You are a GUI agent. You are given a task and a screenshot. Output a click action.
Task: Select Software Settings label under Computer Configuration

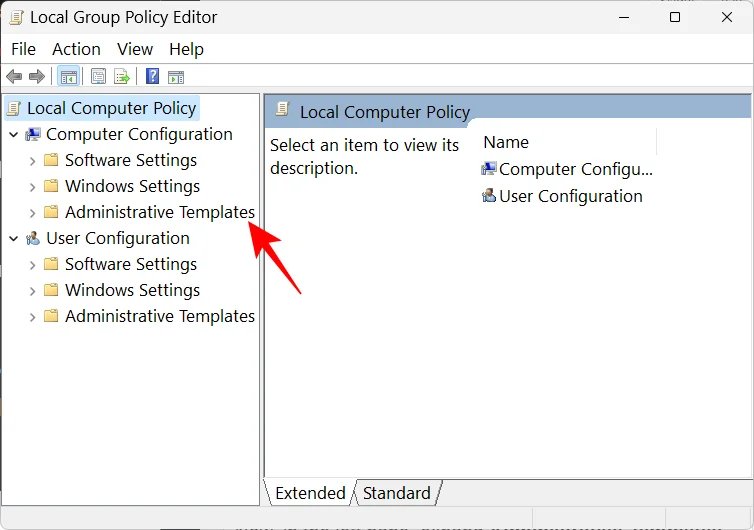131,160
